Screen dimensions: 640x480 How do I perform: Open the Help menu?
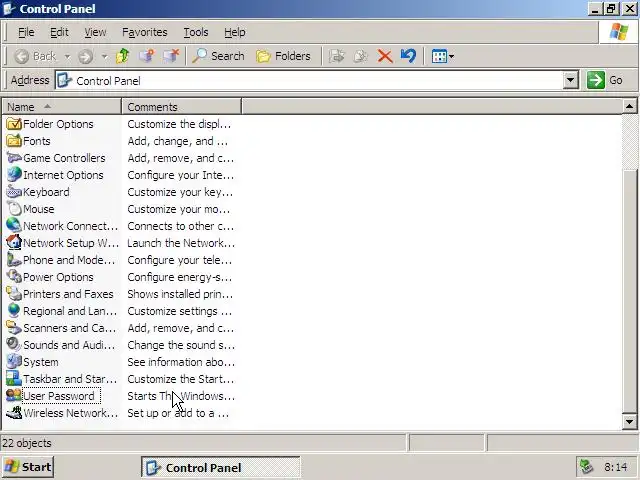coord(235,32)
